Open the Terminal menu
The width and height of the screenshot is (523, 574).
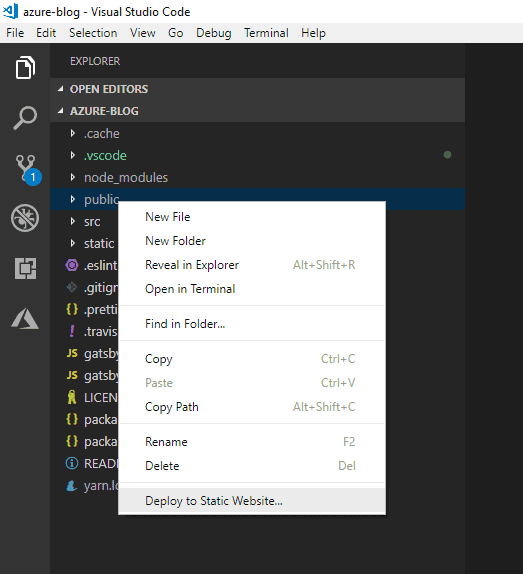point(266,33)
